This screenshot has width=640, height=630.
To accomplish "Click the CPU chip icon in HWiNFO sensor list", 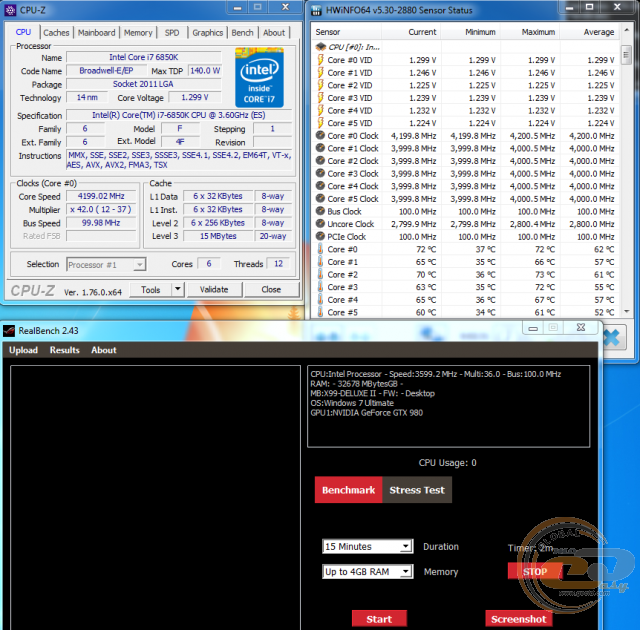I will (321, 47).
